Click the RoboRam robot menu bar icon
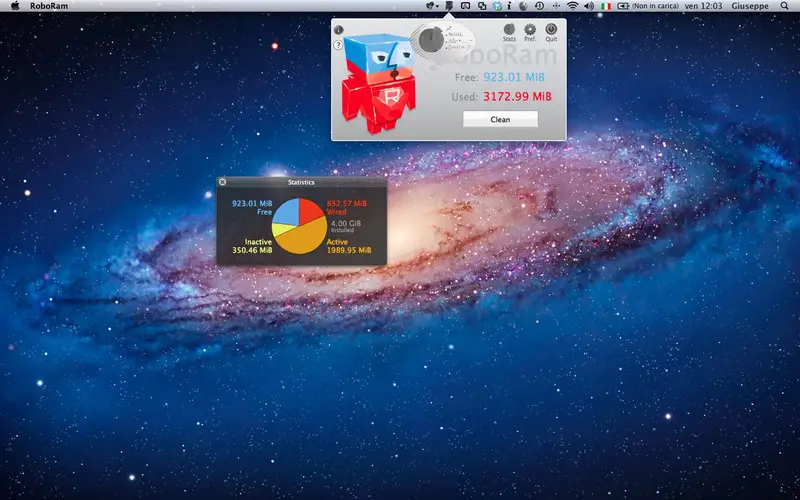The width and height of the screenshot is (800, 500). coord(449,6)
